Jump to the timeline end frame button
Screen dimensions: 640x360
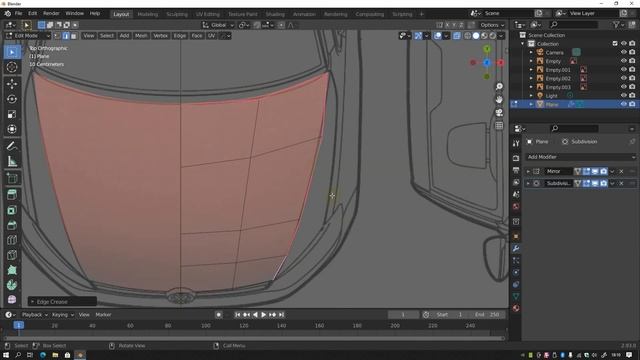[281, 315]
